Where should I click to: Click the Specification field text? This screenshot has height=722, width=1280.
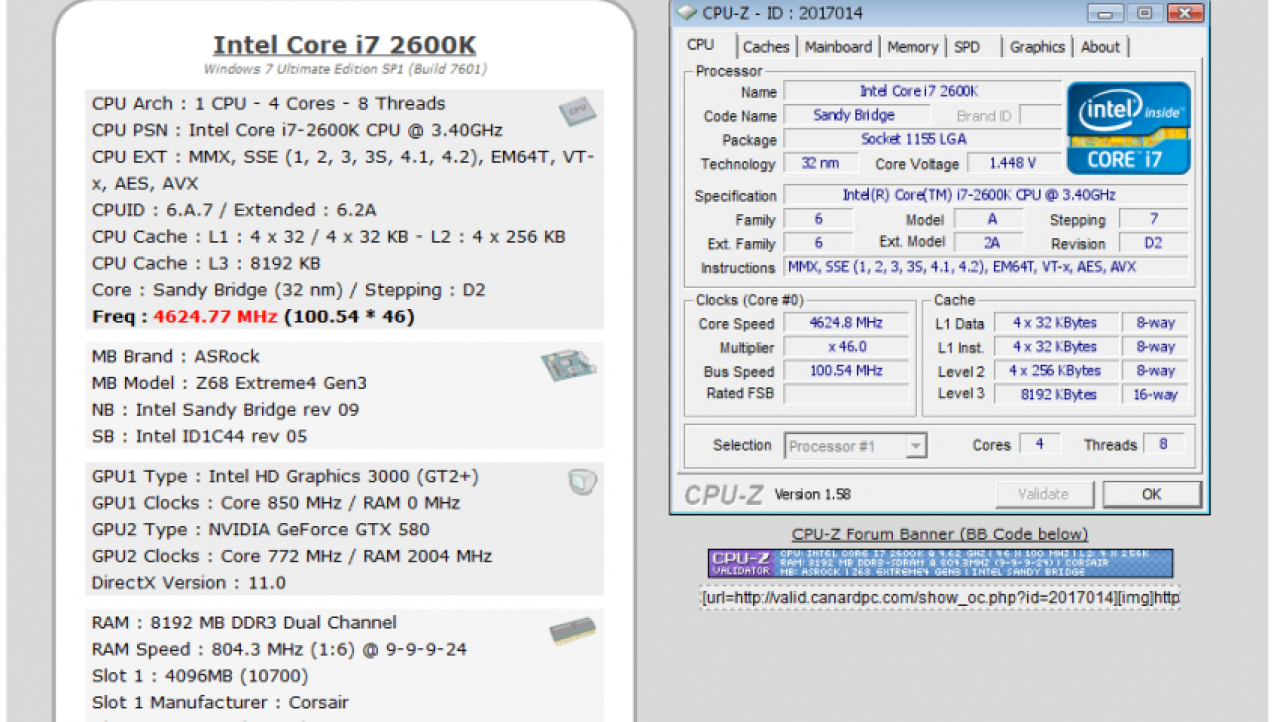[986, 195]
